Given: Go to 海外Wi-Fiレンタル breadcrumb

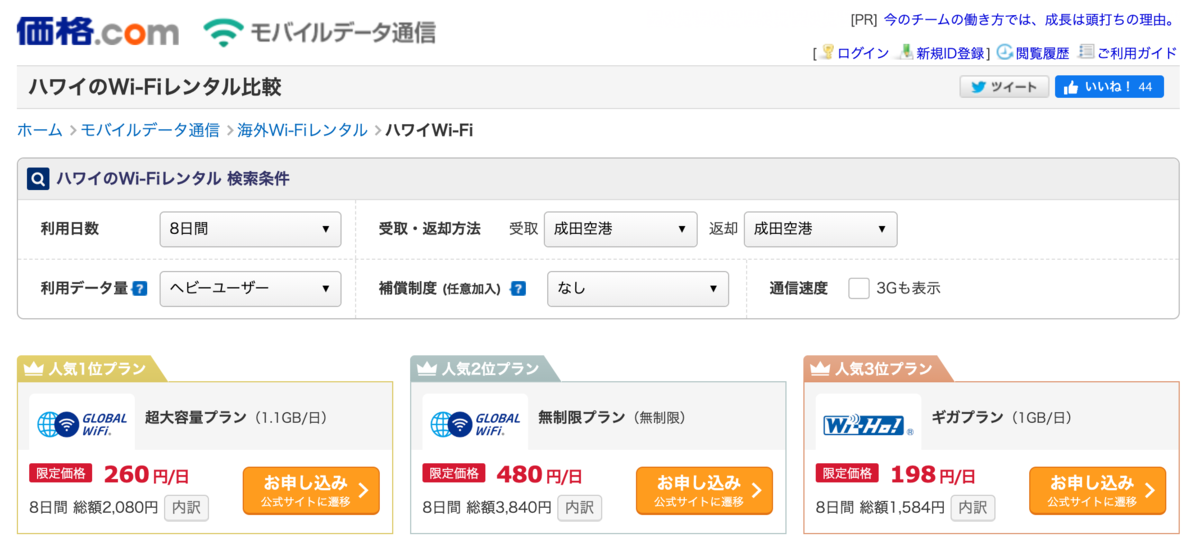Looking at the screenshot, I should point(302,130).
